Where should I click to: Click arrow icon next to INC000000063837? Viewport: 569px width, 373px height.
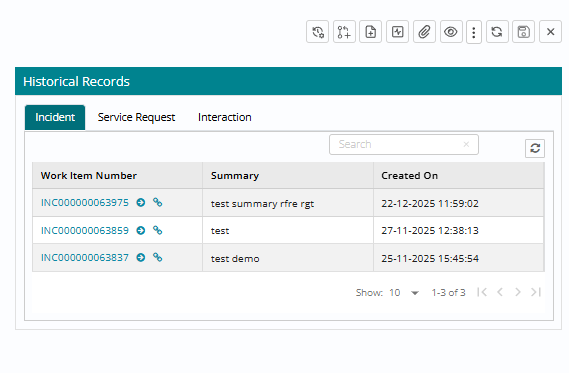pyautogui.click(x=141, y=258)
